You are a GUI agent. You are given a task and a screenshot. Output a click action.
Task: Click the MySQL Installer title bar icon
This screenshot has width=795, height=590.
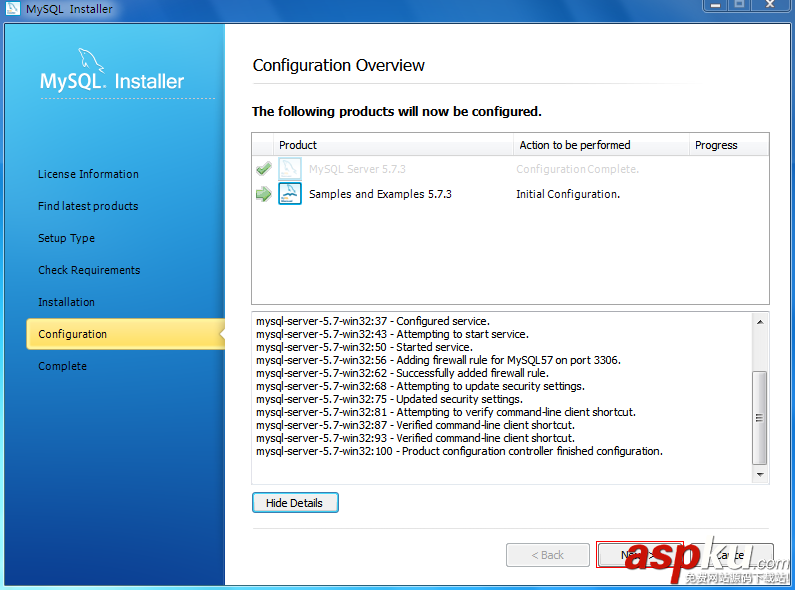(13, 8)
